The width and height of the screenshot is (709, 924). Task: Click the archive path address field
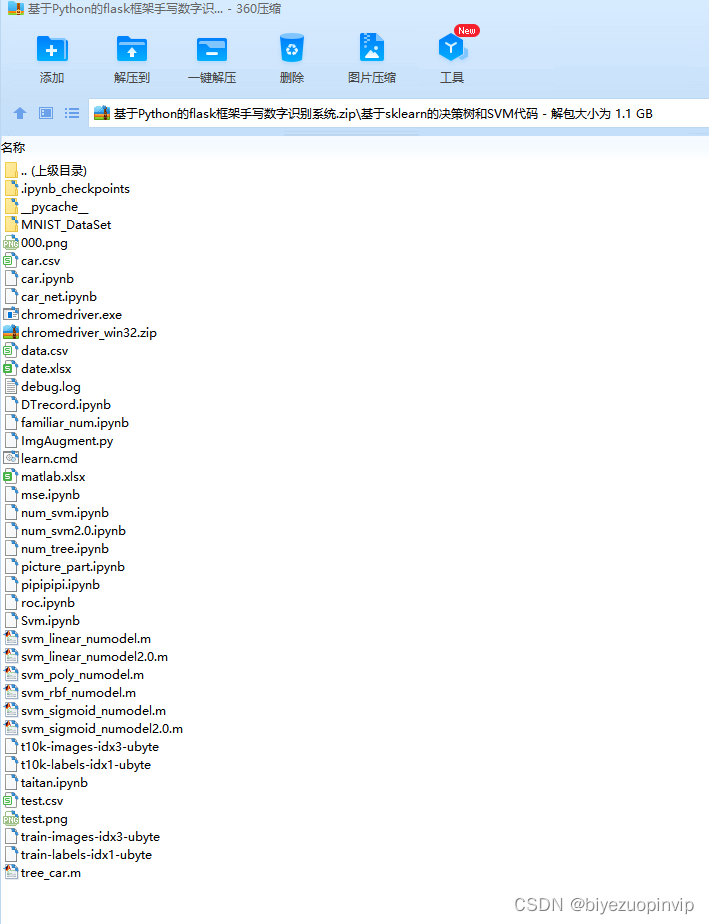coord(399,114)
